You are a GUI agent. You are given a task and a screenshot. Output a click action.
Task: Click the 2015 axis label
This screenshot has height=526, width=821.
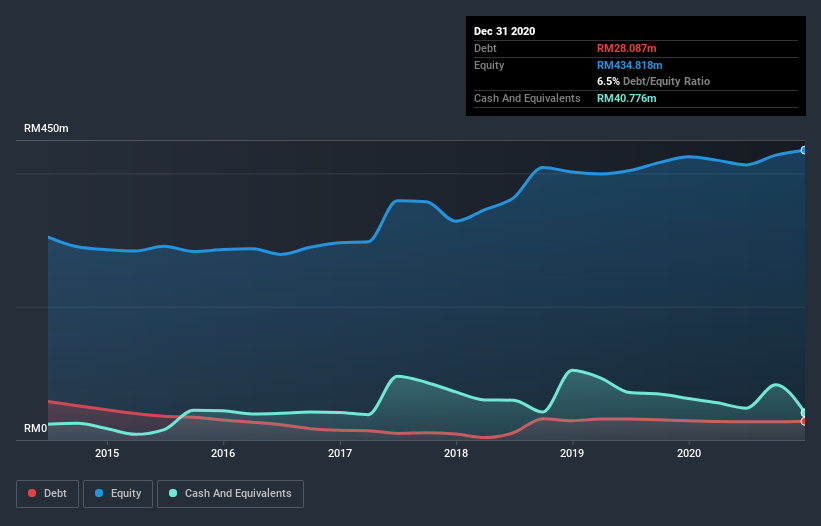click(107, 453)
